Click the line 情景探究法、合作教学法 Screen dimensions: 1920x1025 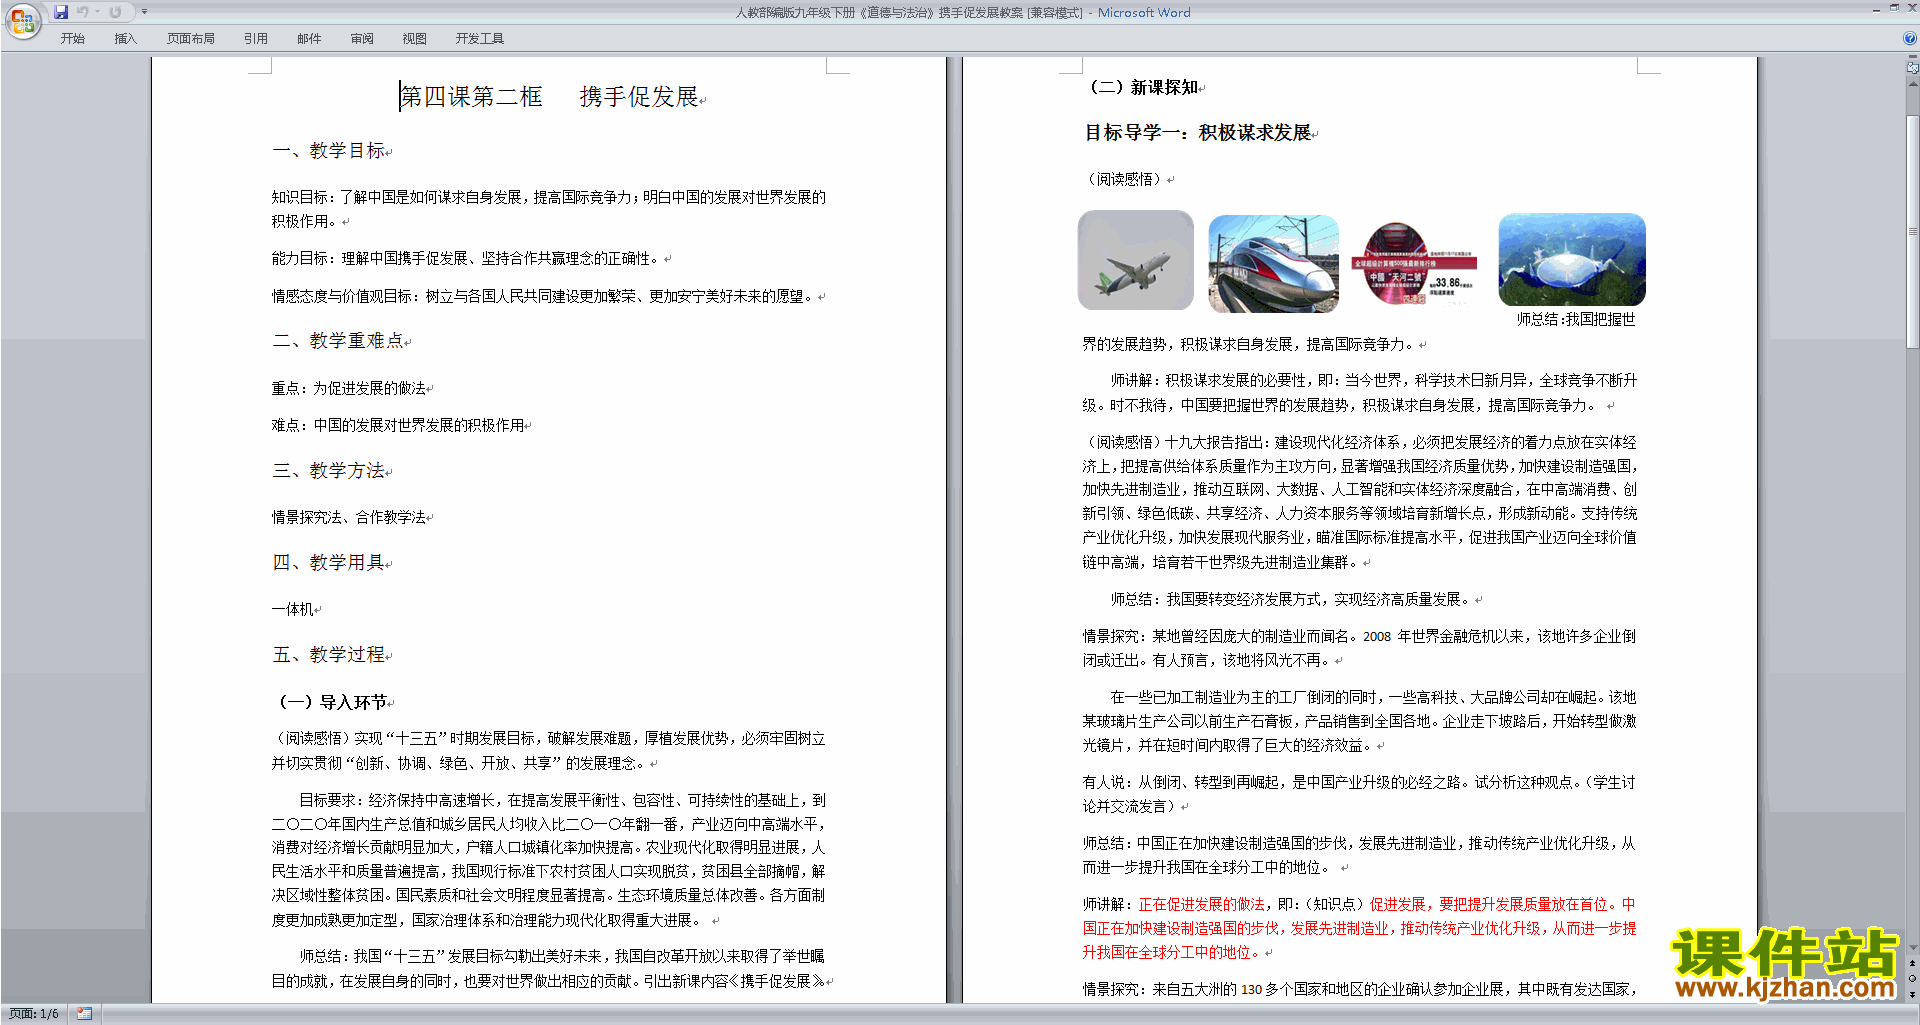coord(349,517)
